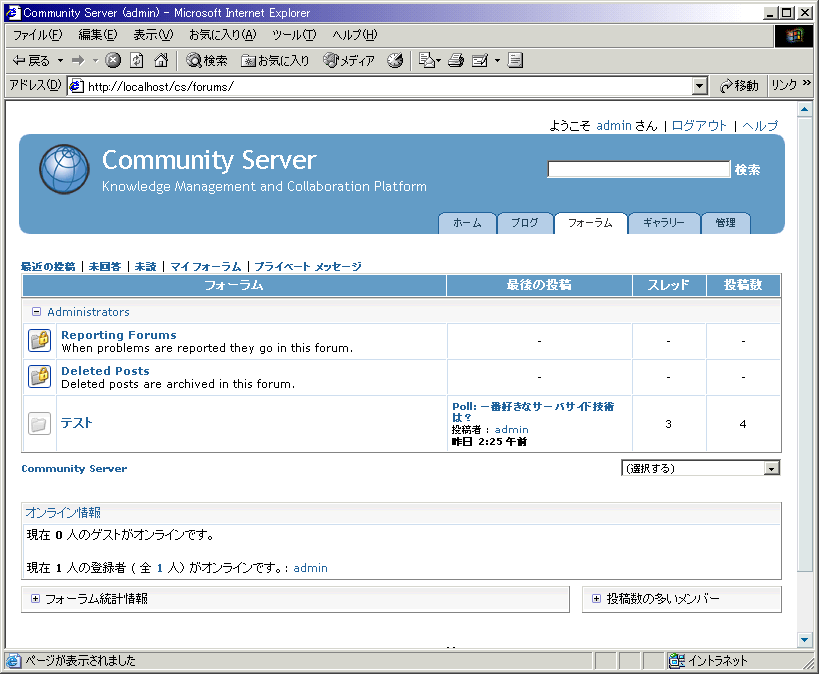Click the Refresh page icon
819x674 pixels.
pos(137,61)
